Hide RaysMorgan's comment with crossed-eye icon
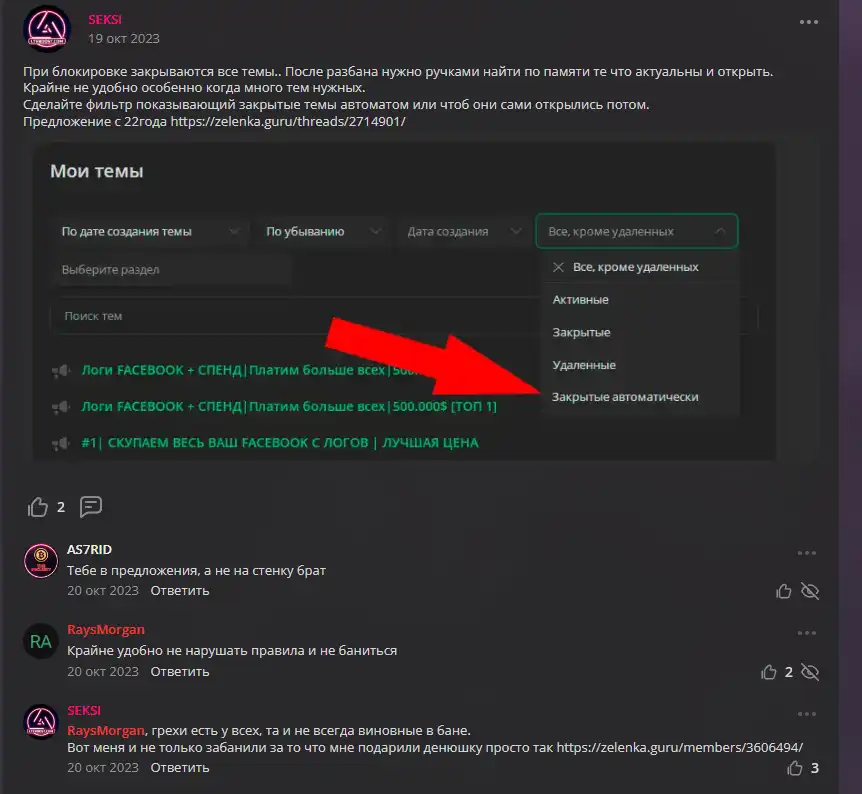Image resolution: width=862 pixels, height=794 pixels. [810, 672]
